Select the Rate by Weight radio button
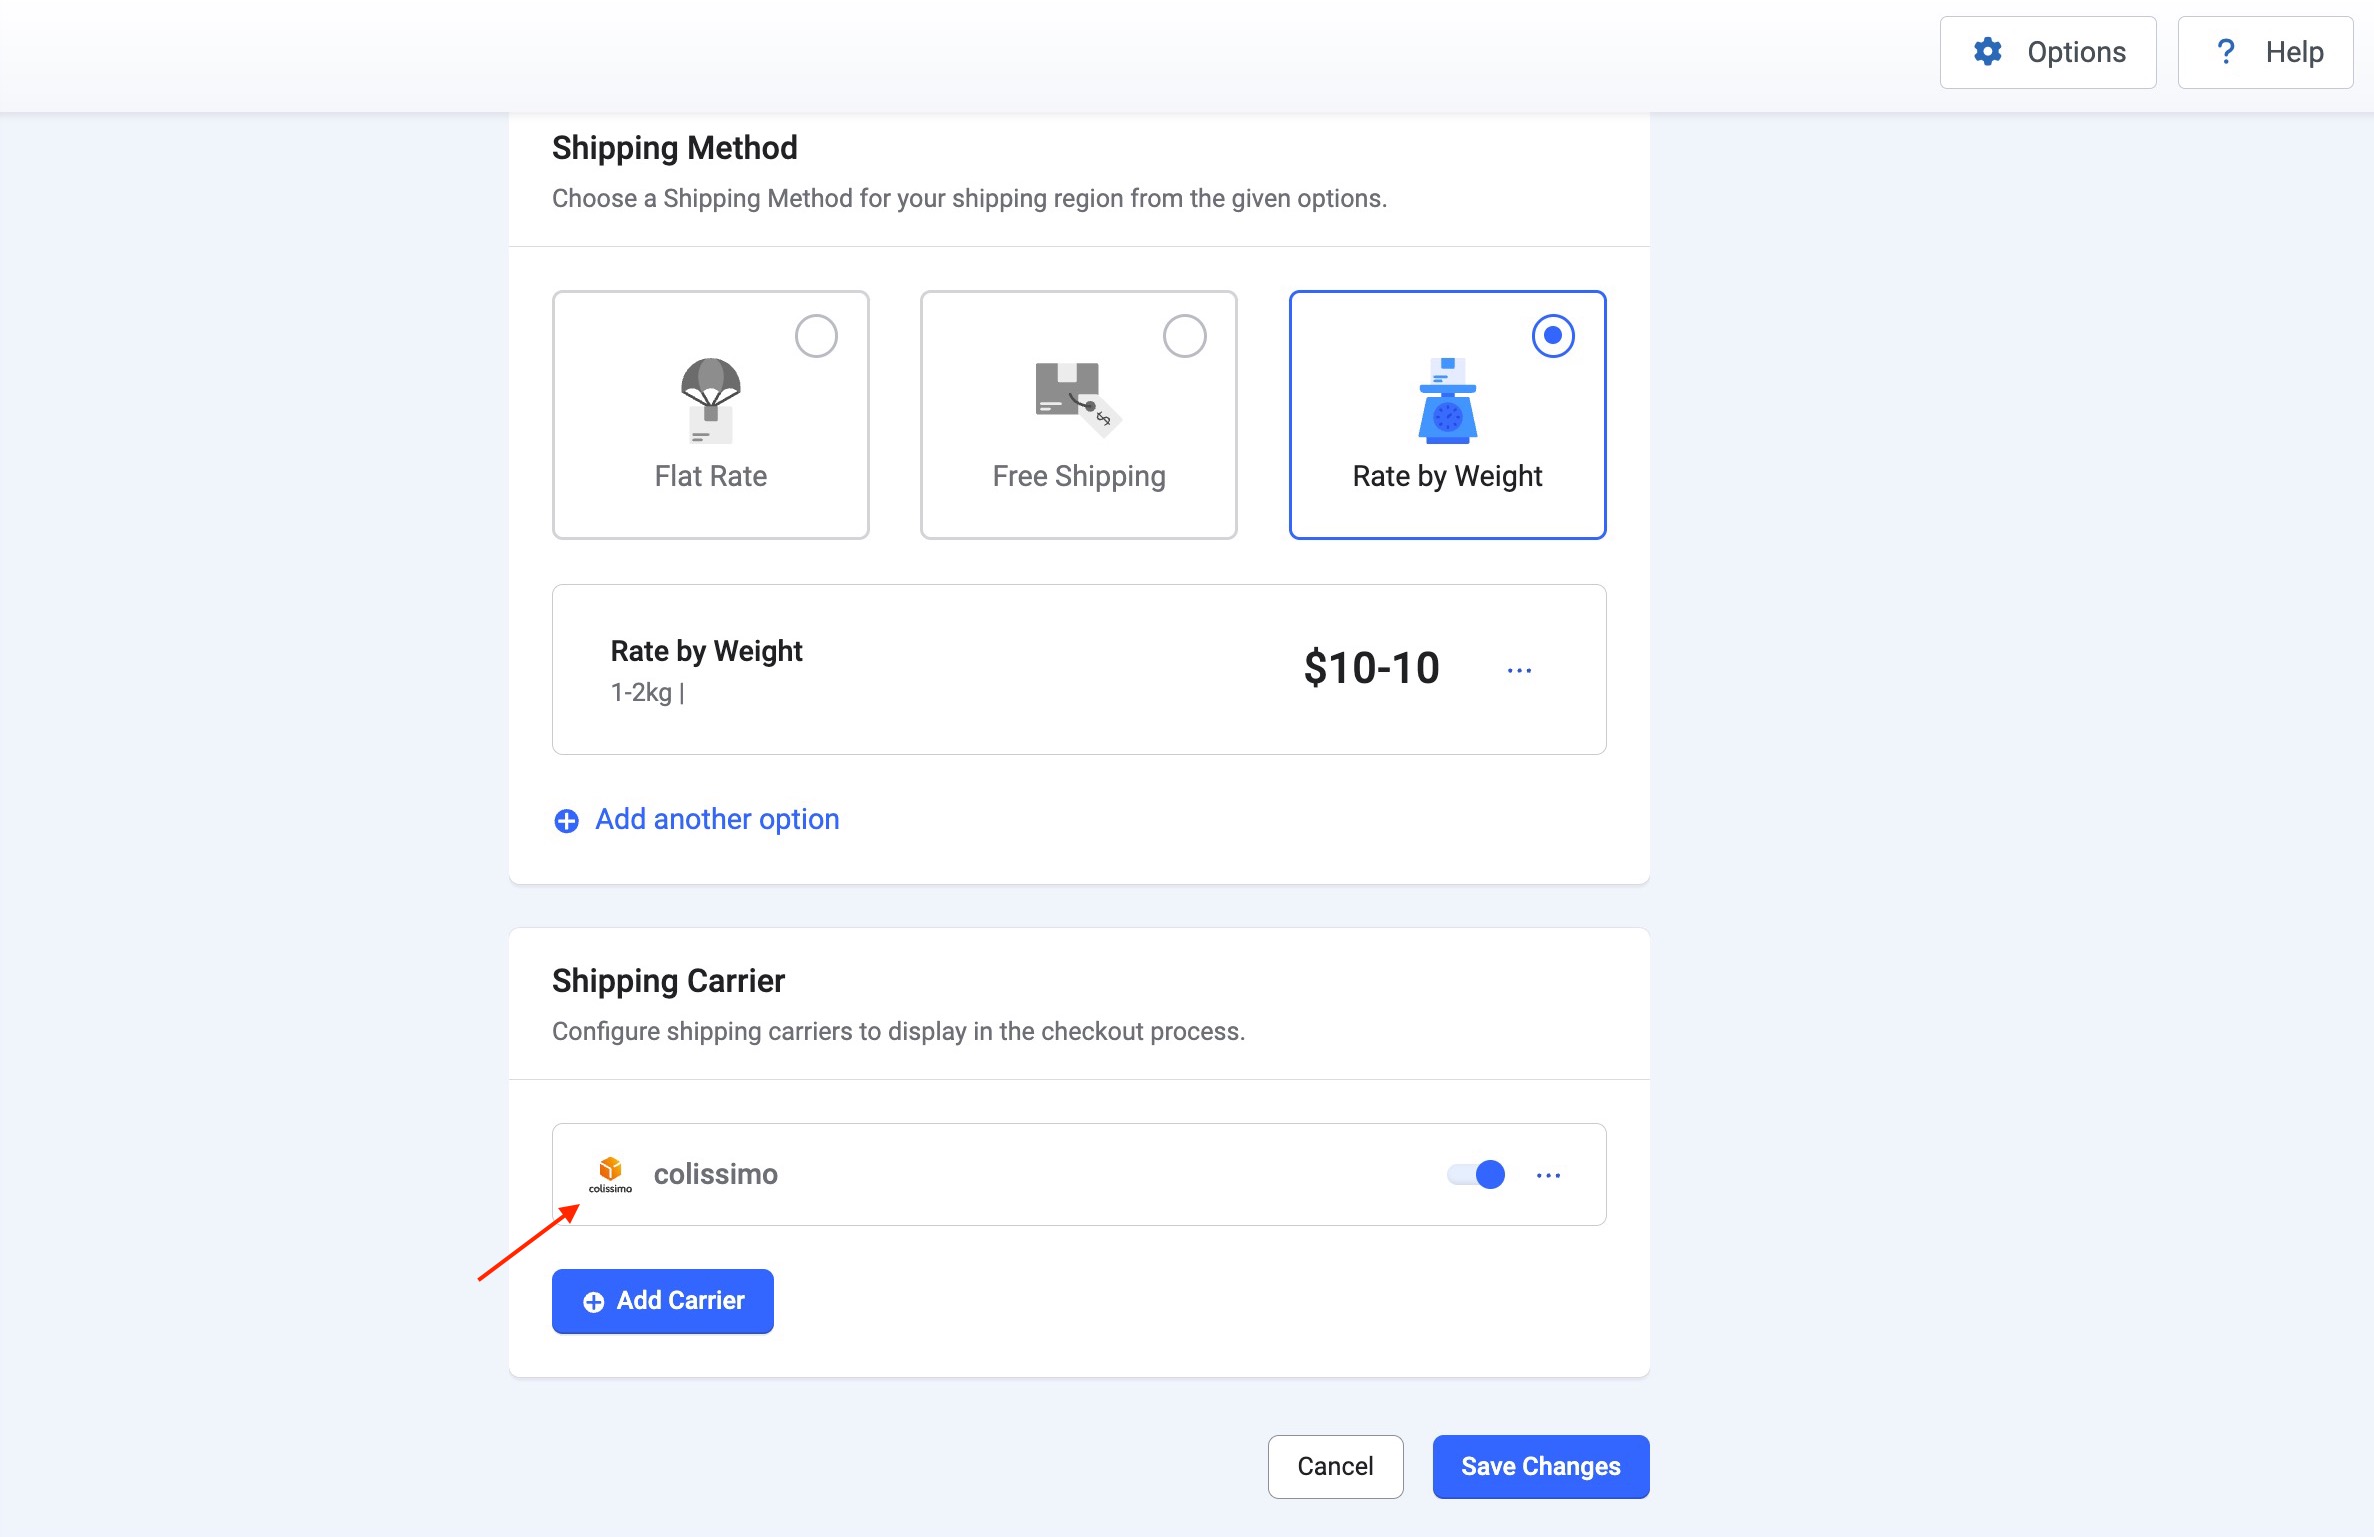2374x1537 pixels. pos(1552,336)
